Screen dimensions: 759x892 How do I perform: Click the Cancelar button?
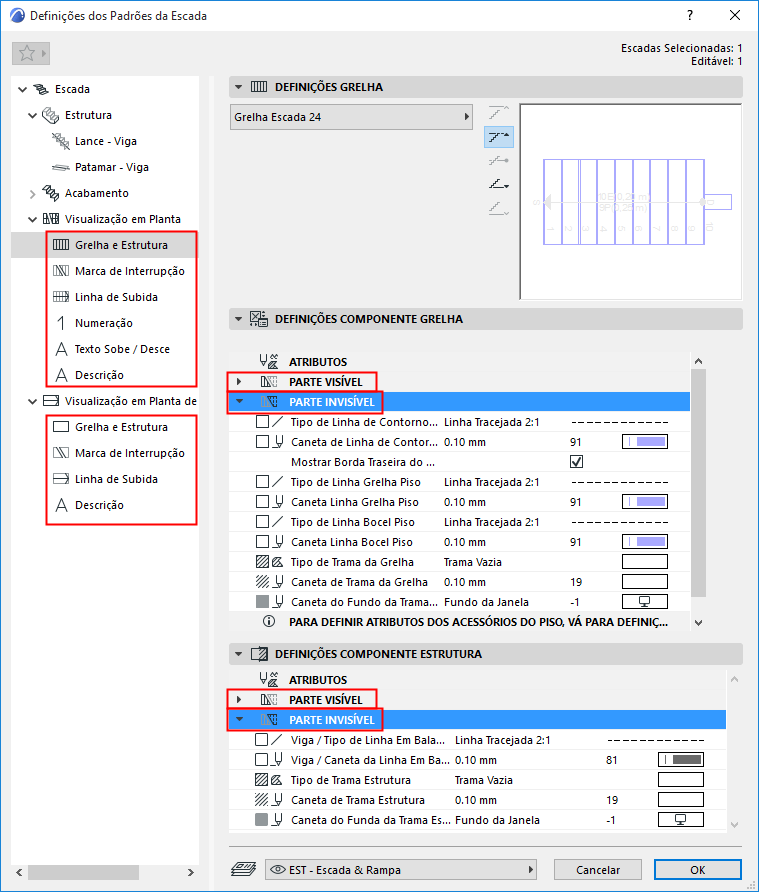[x=598, y=870]
